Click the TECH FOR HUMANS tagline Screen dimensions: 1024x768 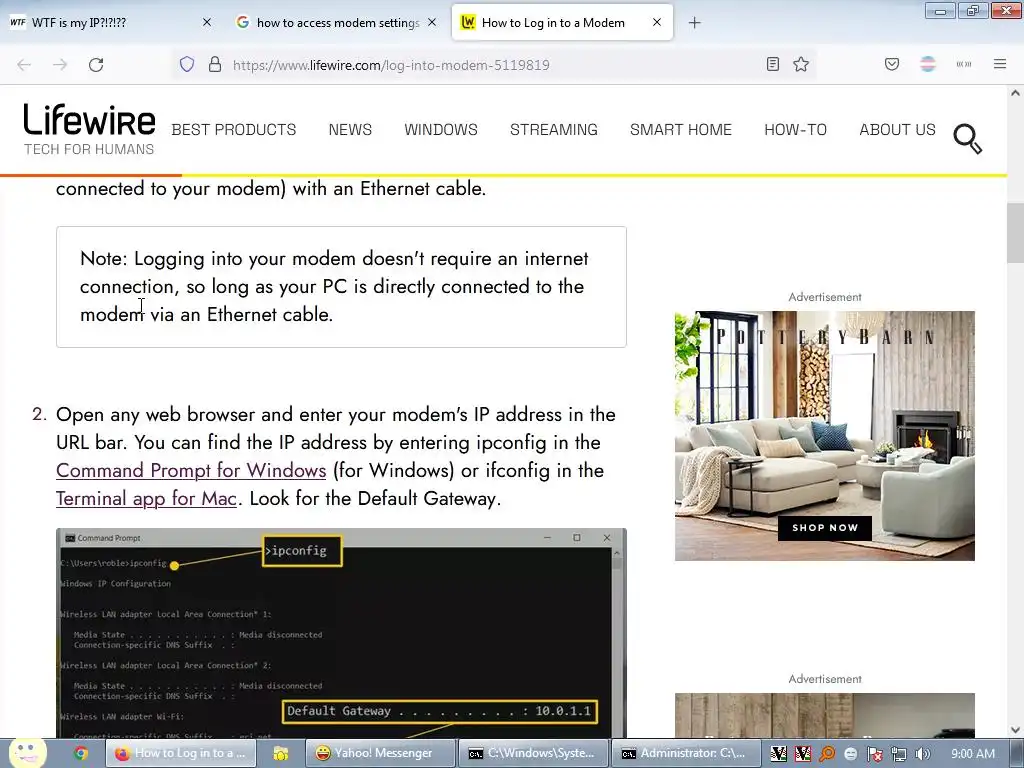click(89, 150)
